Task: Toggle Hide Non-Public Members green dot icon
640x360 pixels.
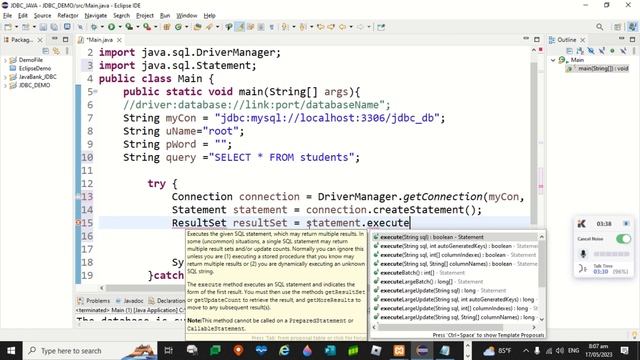Action: (612, 51)
